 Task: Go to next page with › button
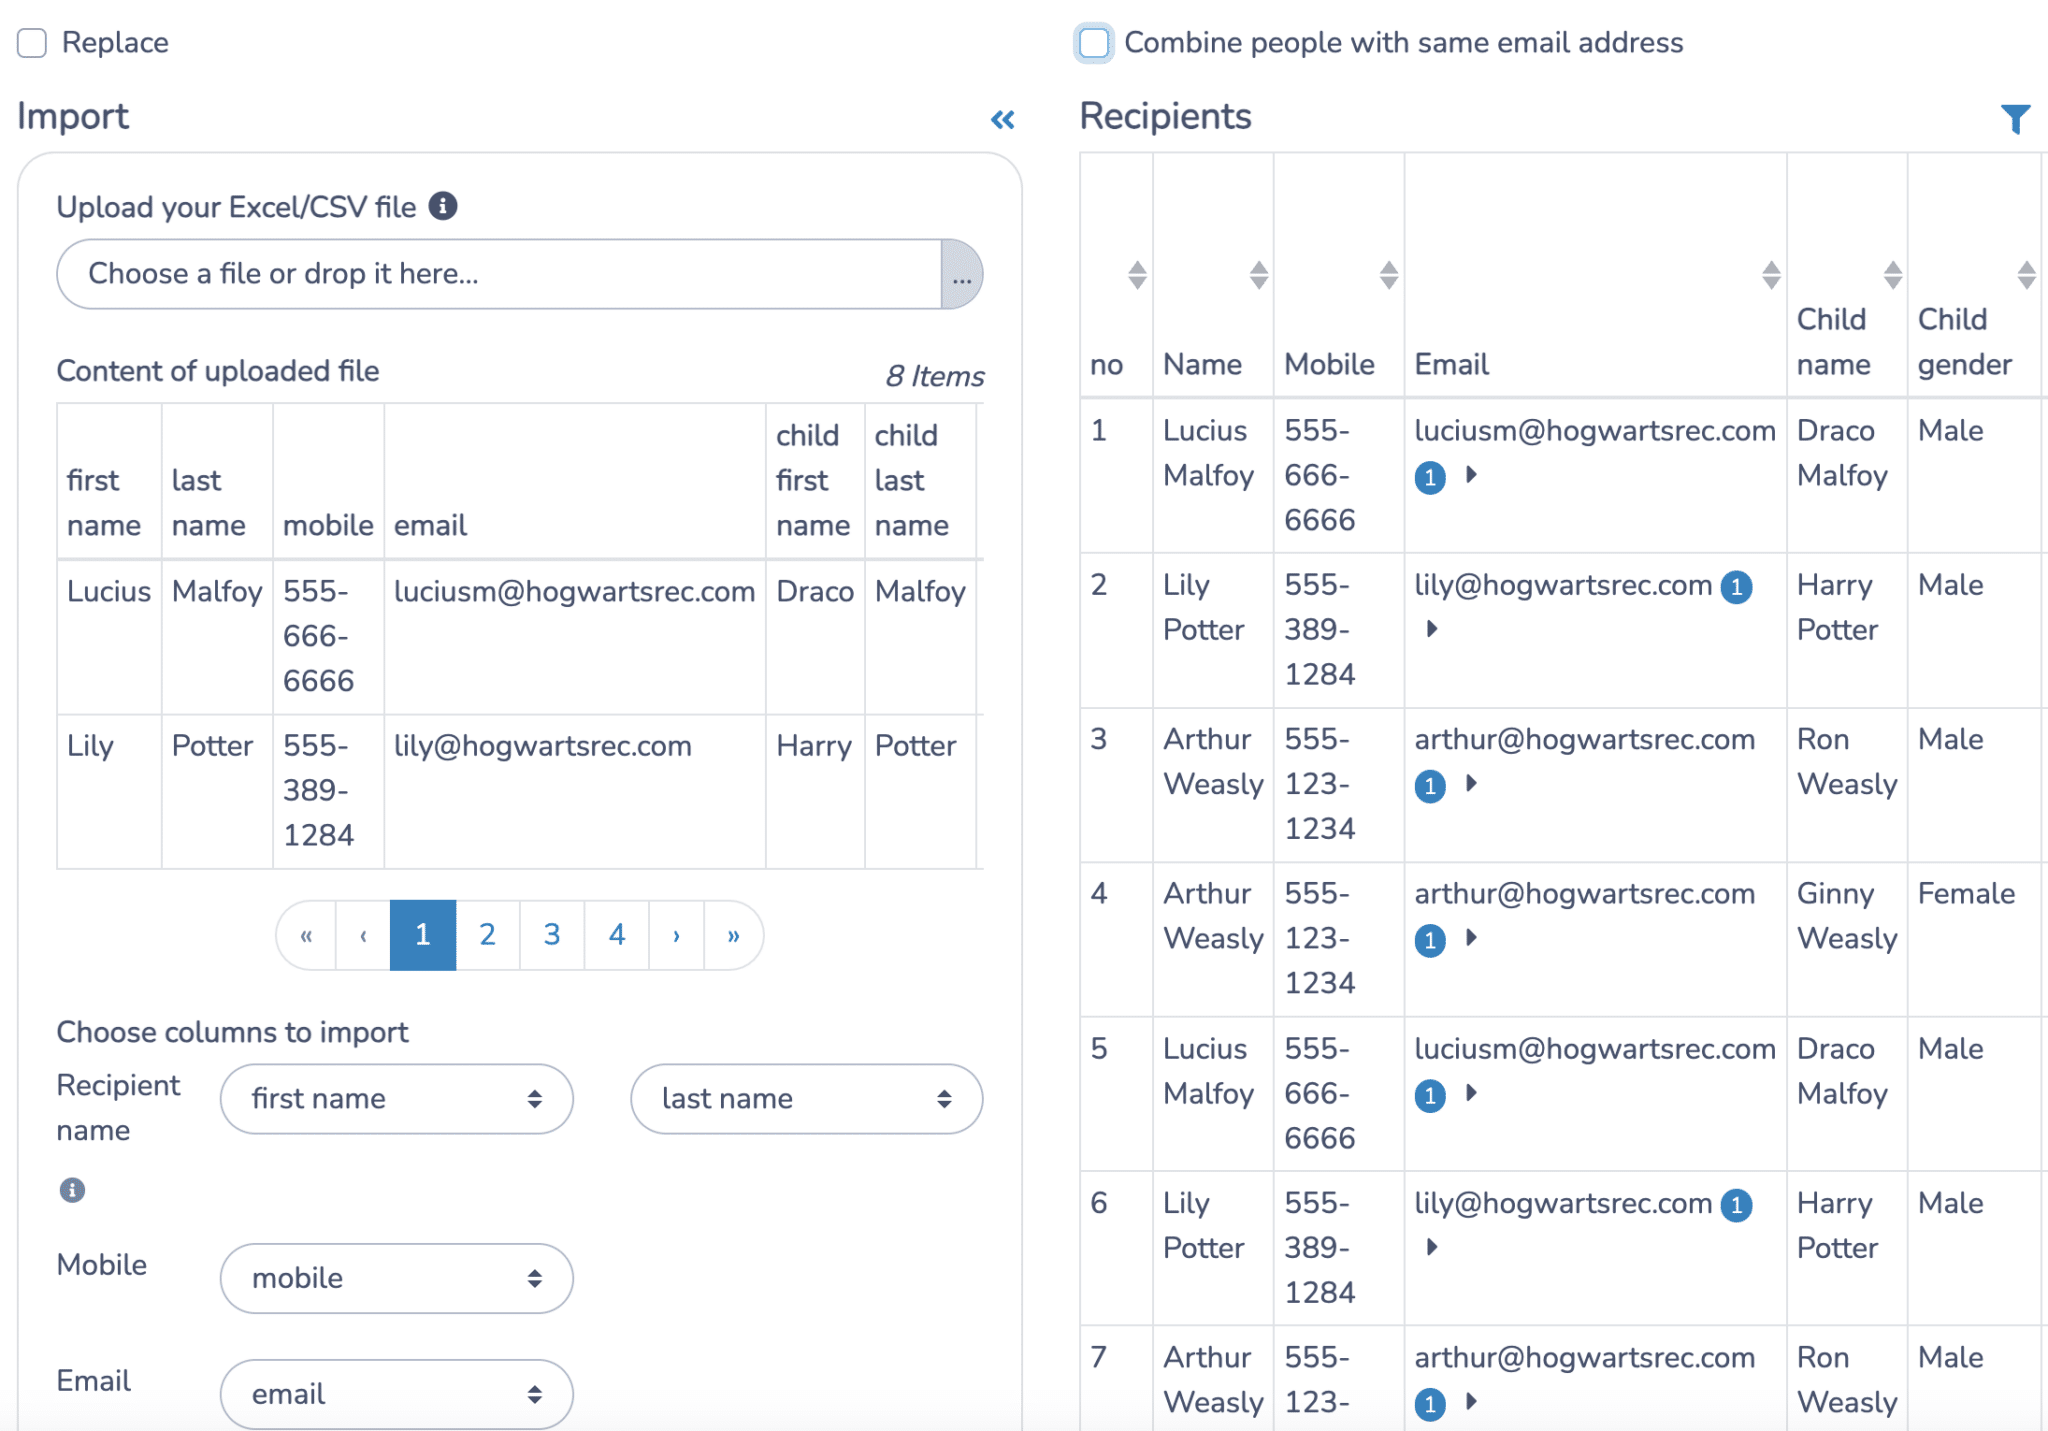[676, 935]
